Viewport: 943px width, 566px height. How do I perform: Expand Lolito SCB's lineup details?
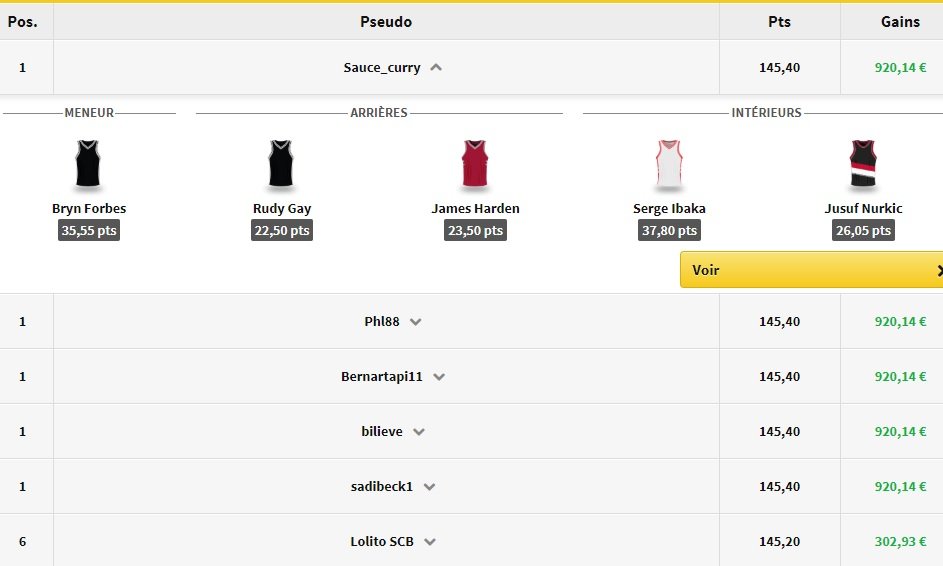coord(430,542)
